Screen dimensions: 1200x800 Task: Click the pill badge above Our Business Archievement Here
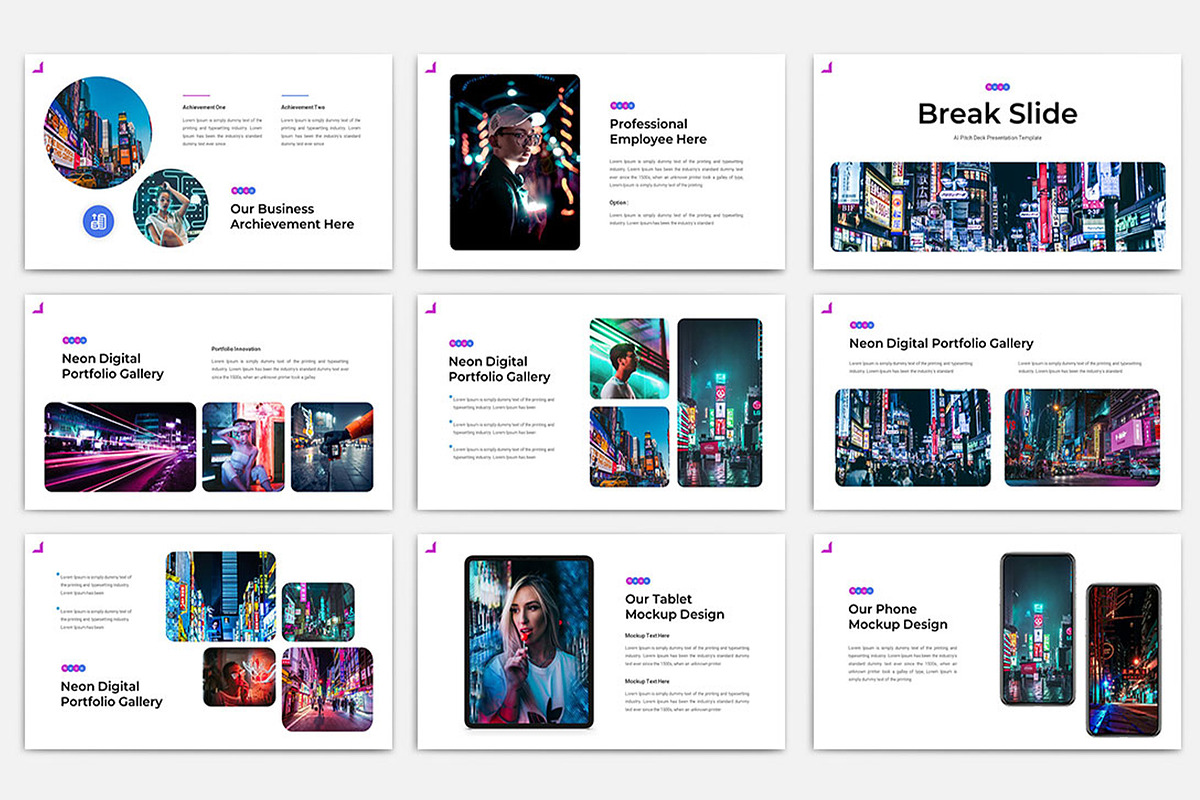coord(243,190)
